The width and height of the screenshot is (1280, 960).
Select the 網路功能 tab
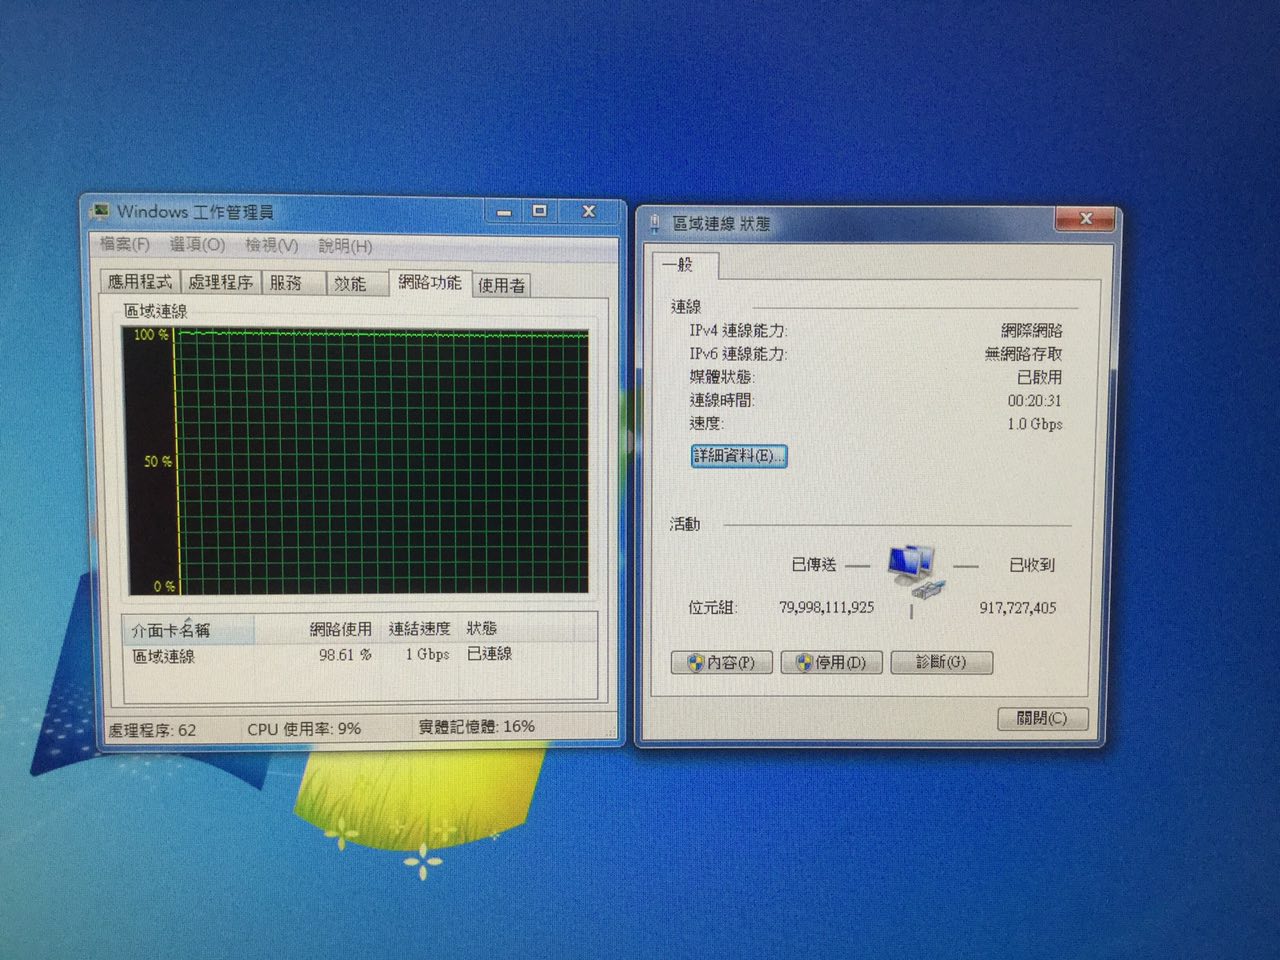[430, 282]
